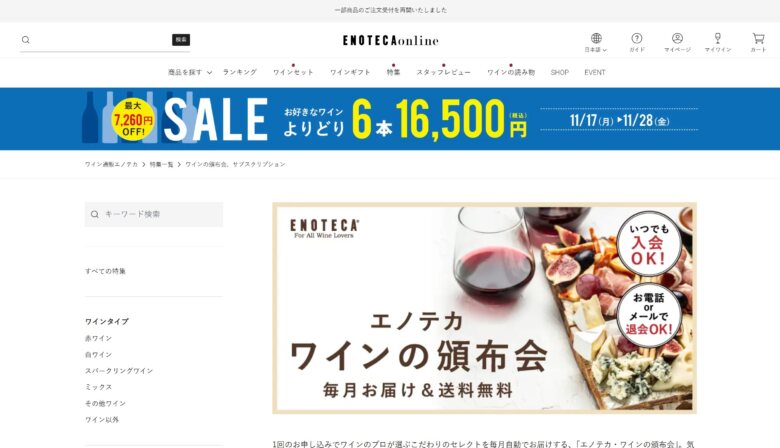Go to My Page account icon

pyautogui.click(x=677, y=38)
